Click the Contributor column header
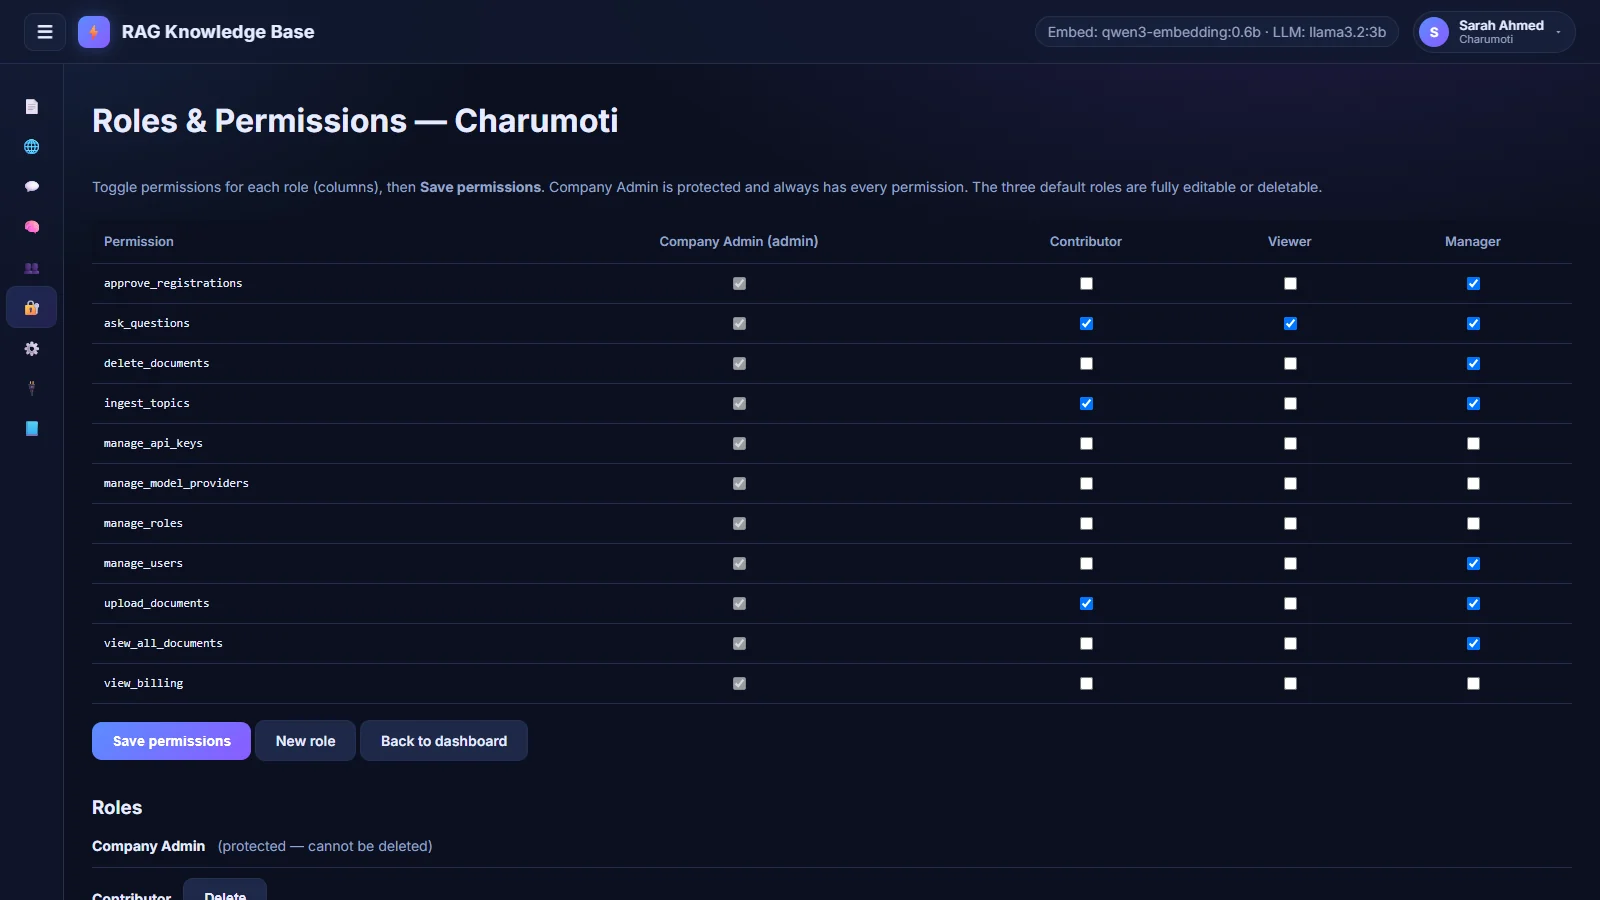 (x=1086, y=241)
